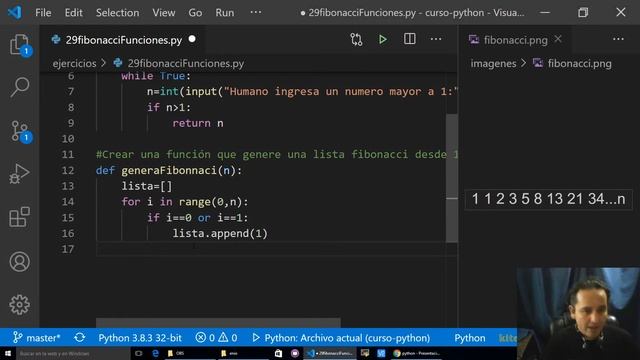Open more actions for fibonacci.png editor group
This screenshot has height=360, width=640.
point(618,39)
